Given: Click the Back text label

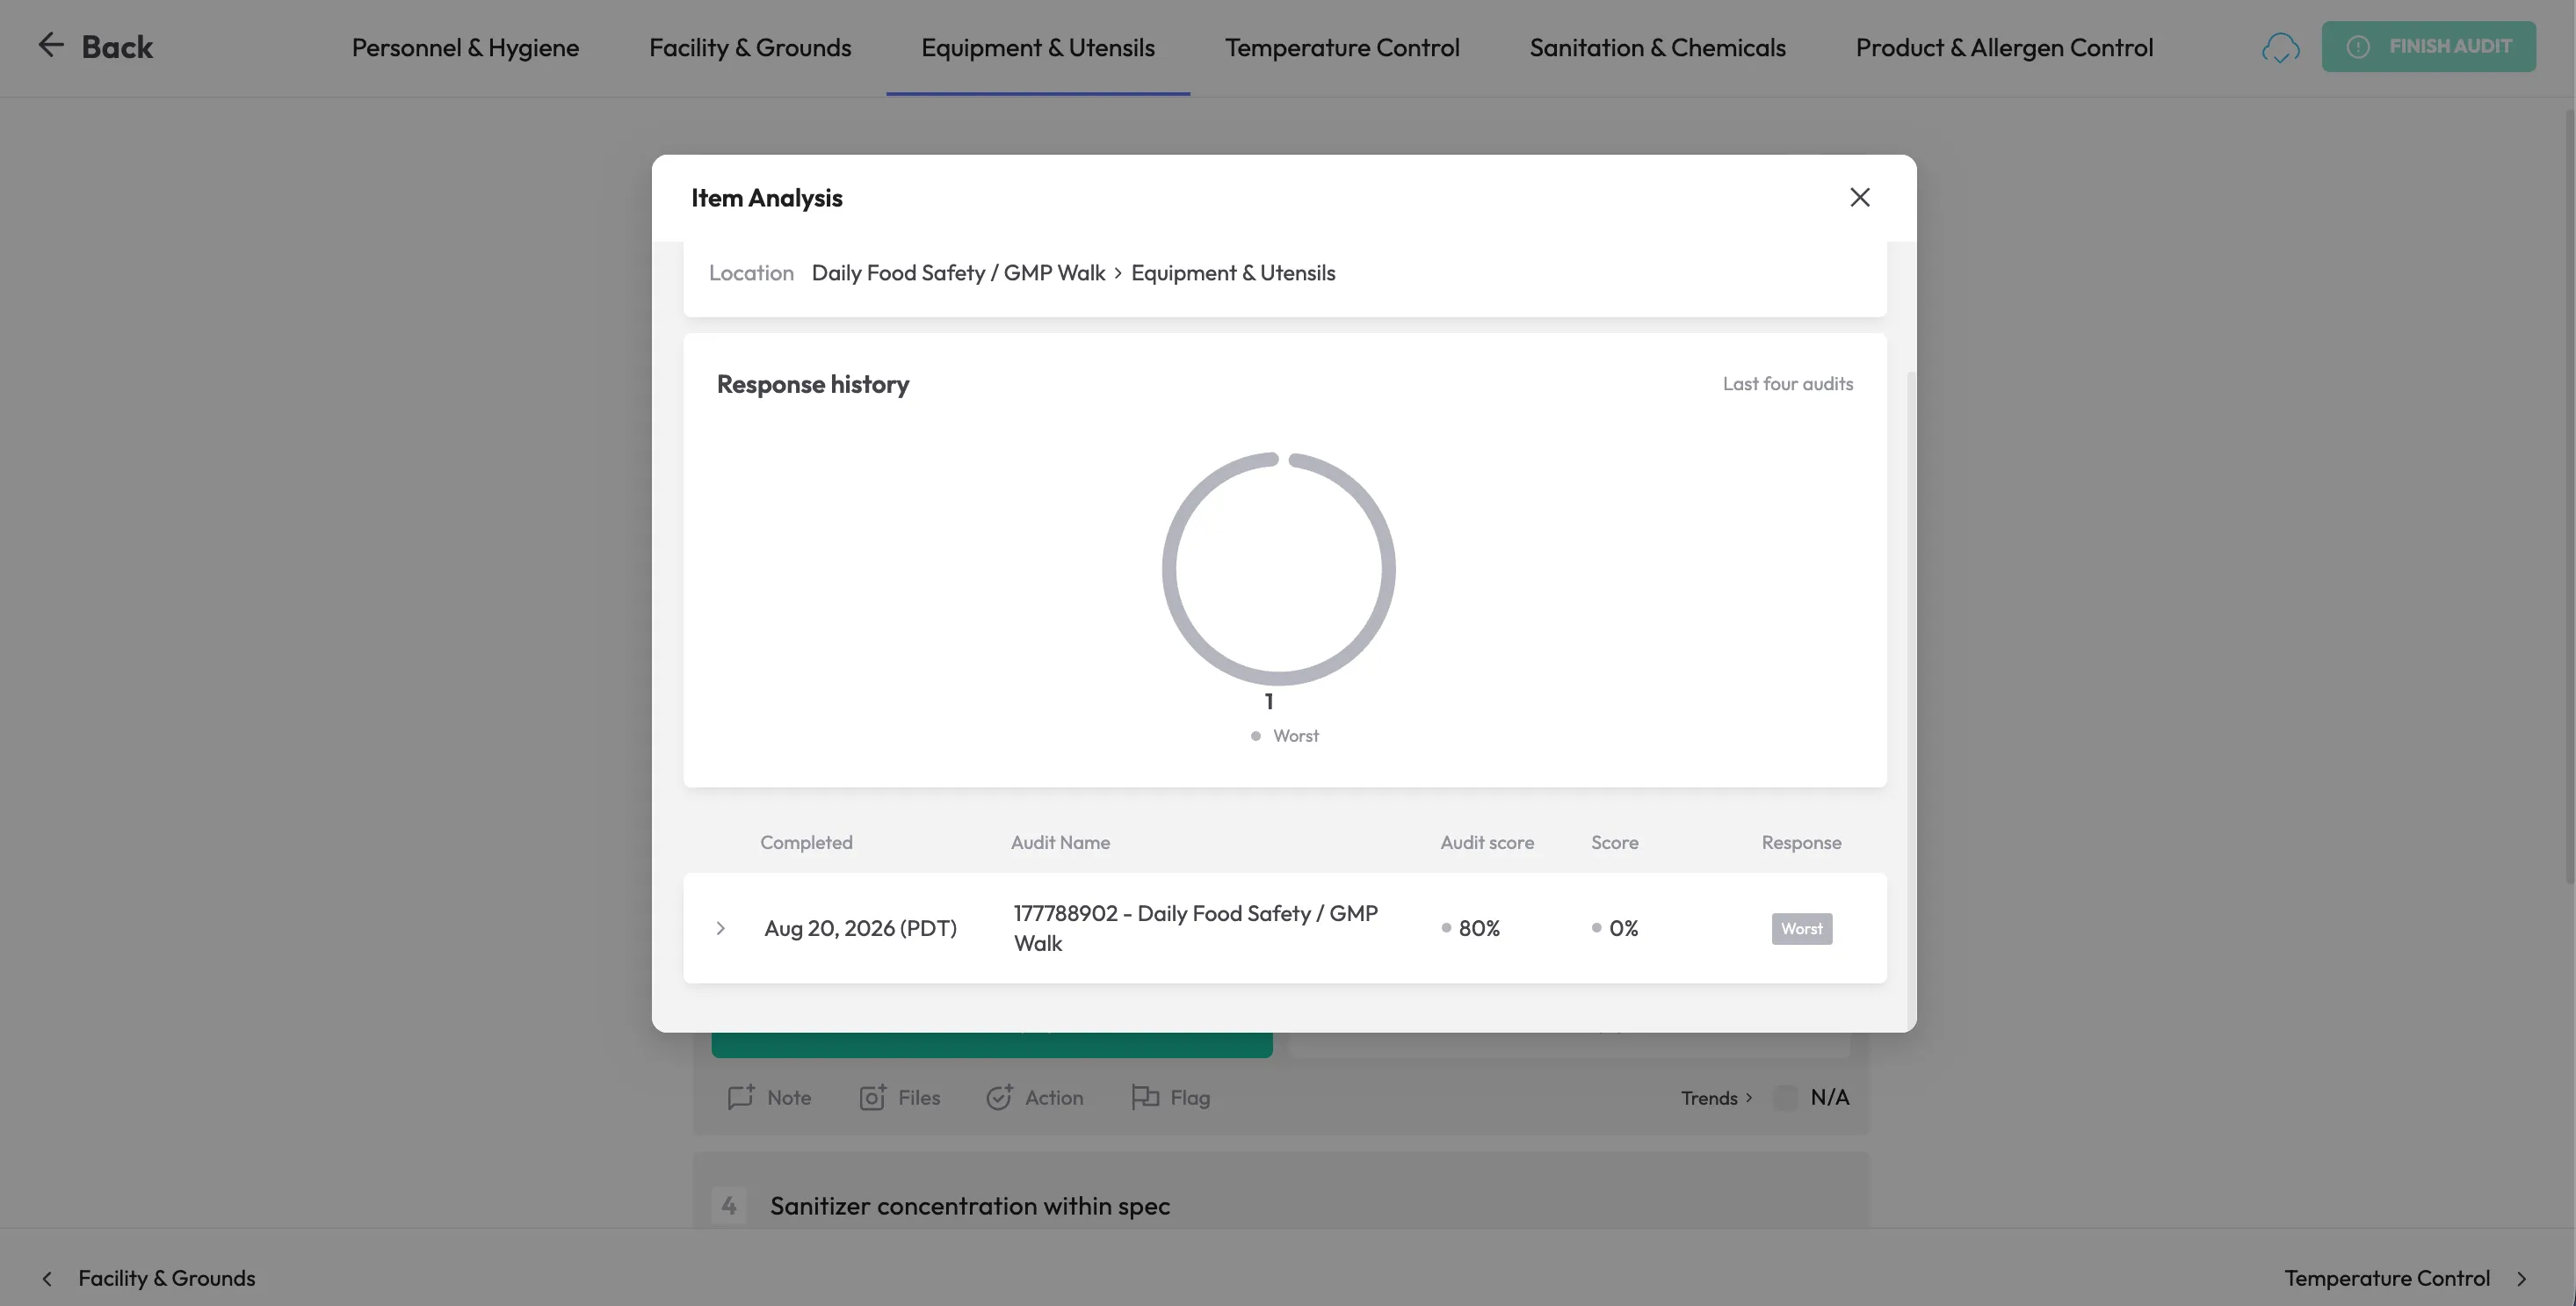Looking at the screenshot, I should click(117, 46).
